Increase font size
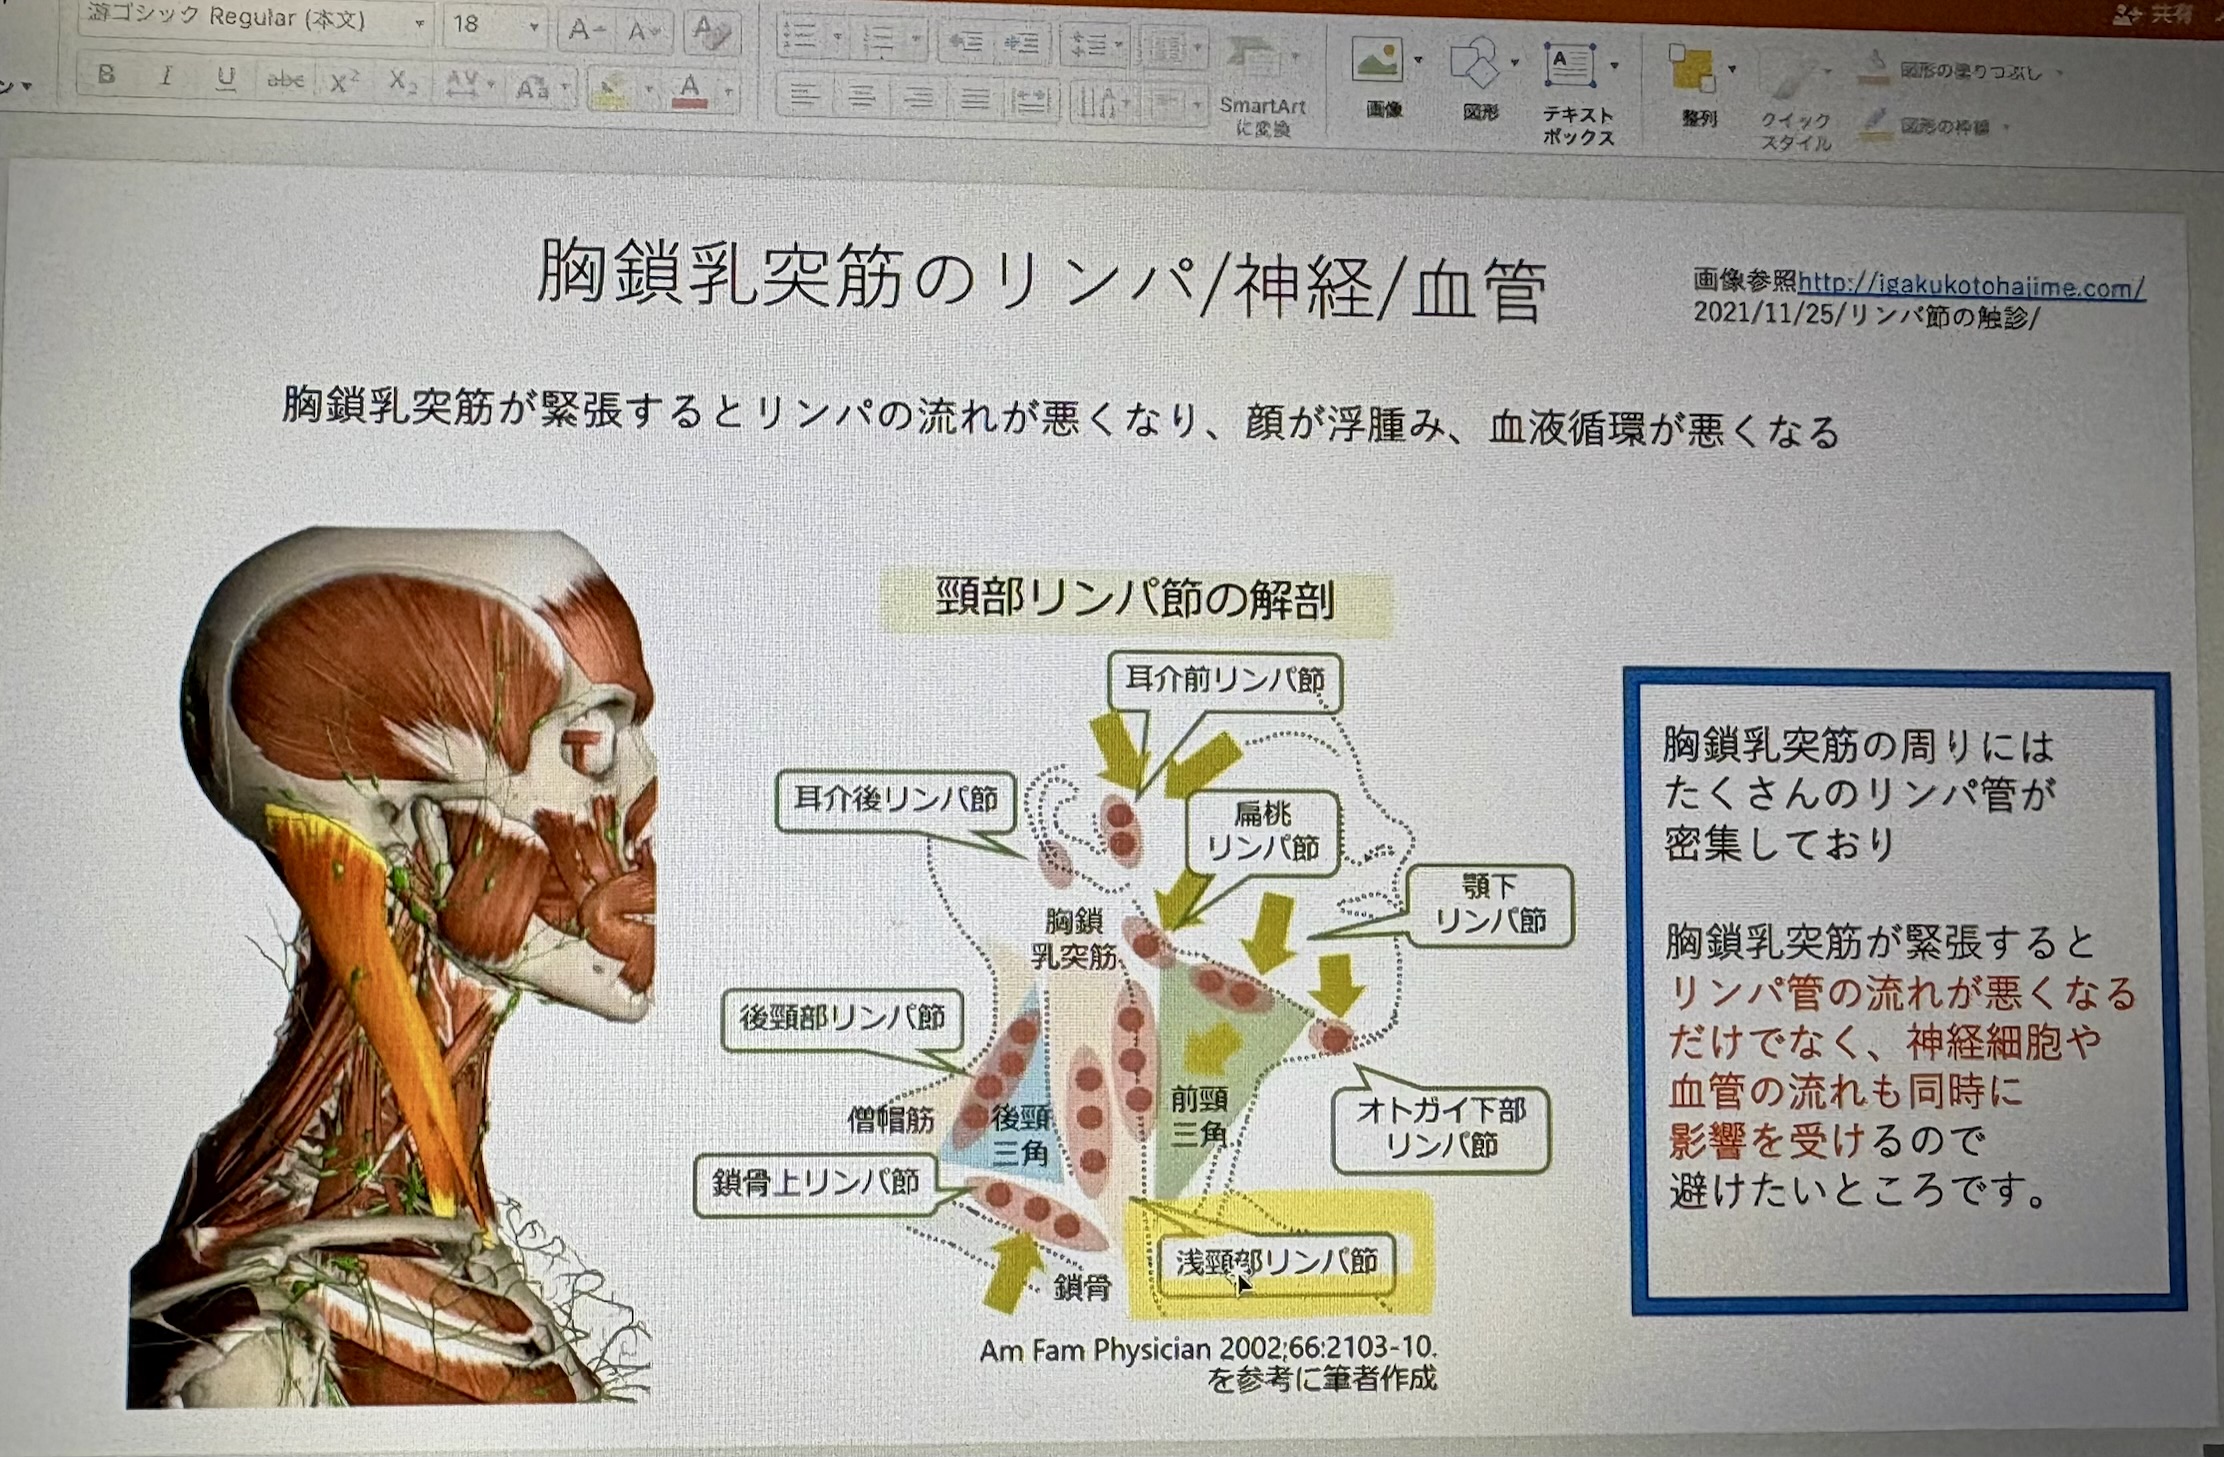 coord(583,30)
